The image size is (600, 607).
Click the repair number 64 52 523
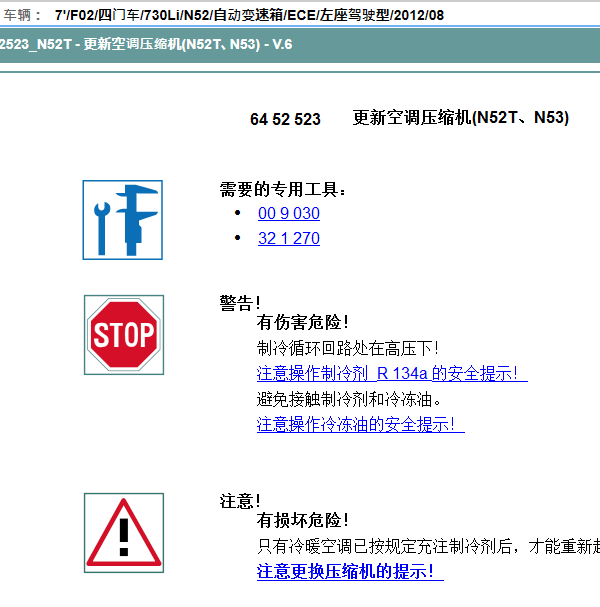[285, 119]
